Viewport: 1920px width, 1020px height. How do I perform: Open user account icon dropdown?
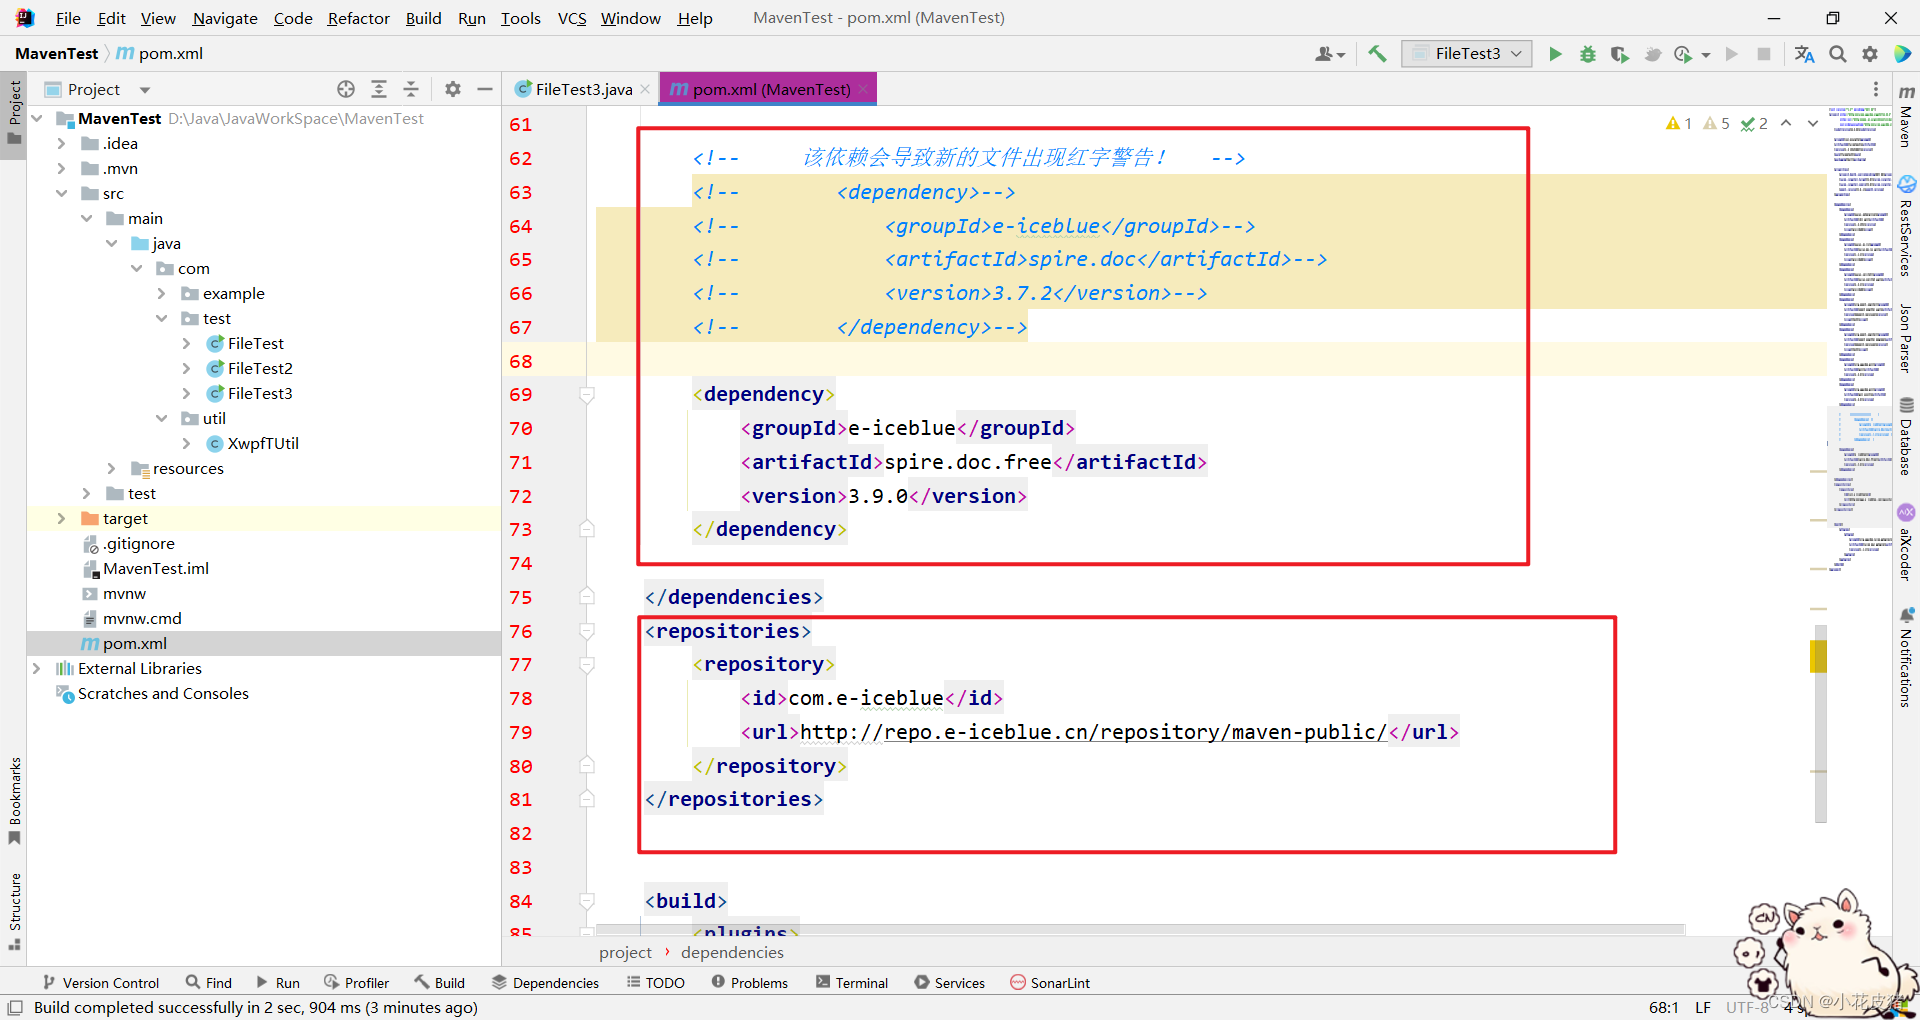1330,54
